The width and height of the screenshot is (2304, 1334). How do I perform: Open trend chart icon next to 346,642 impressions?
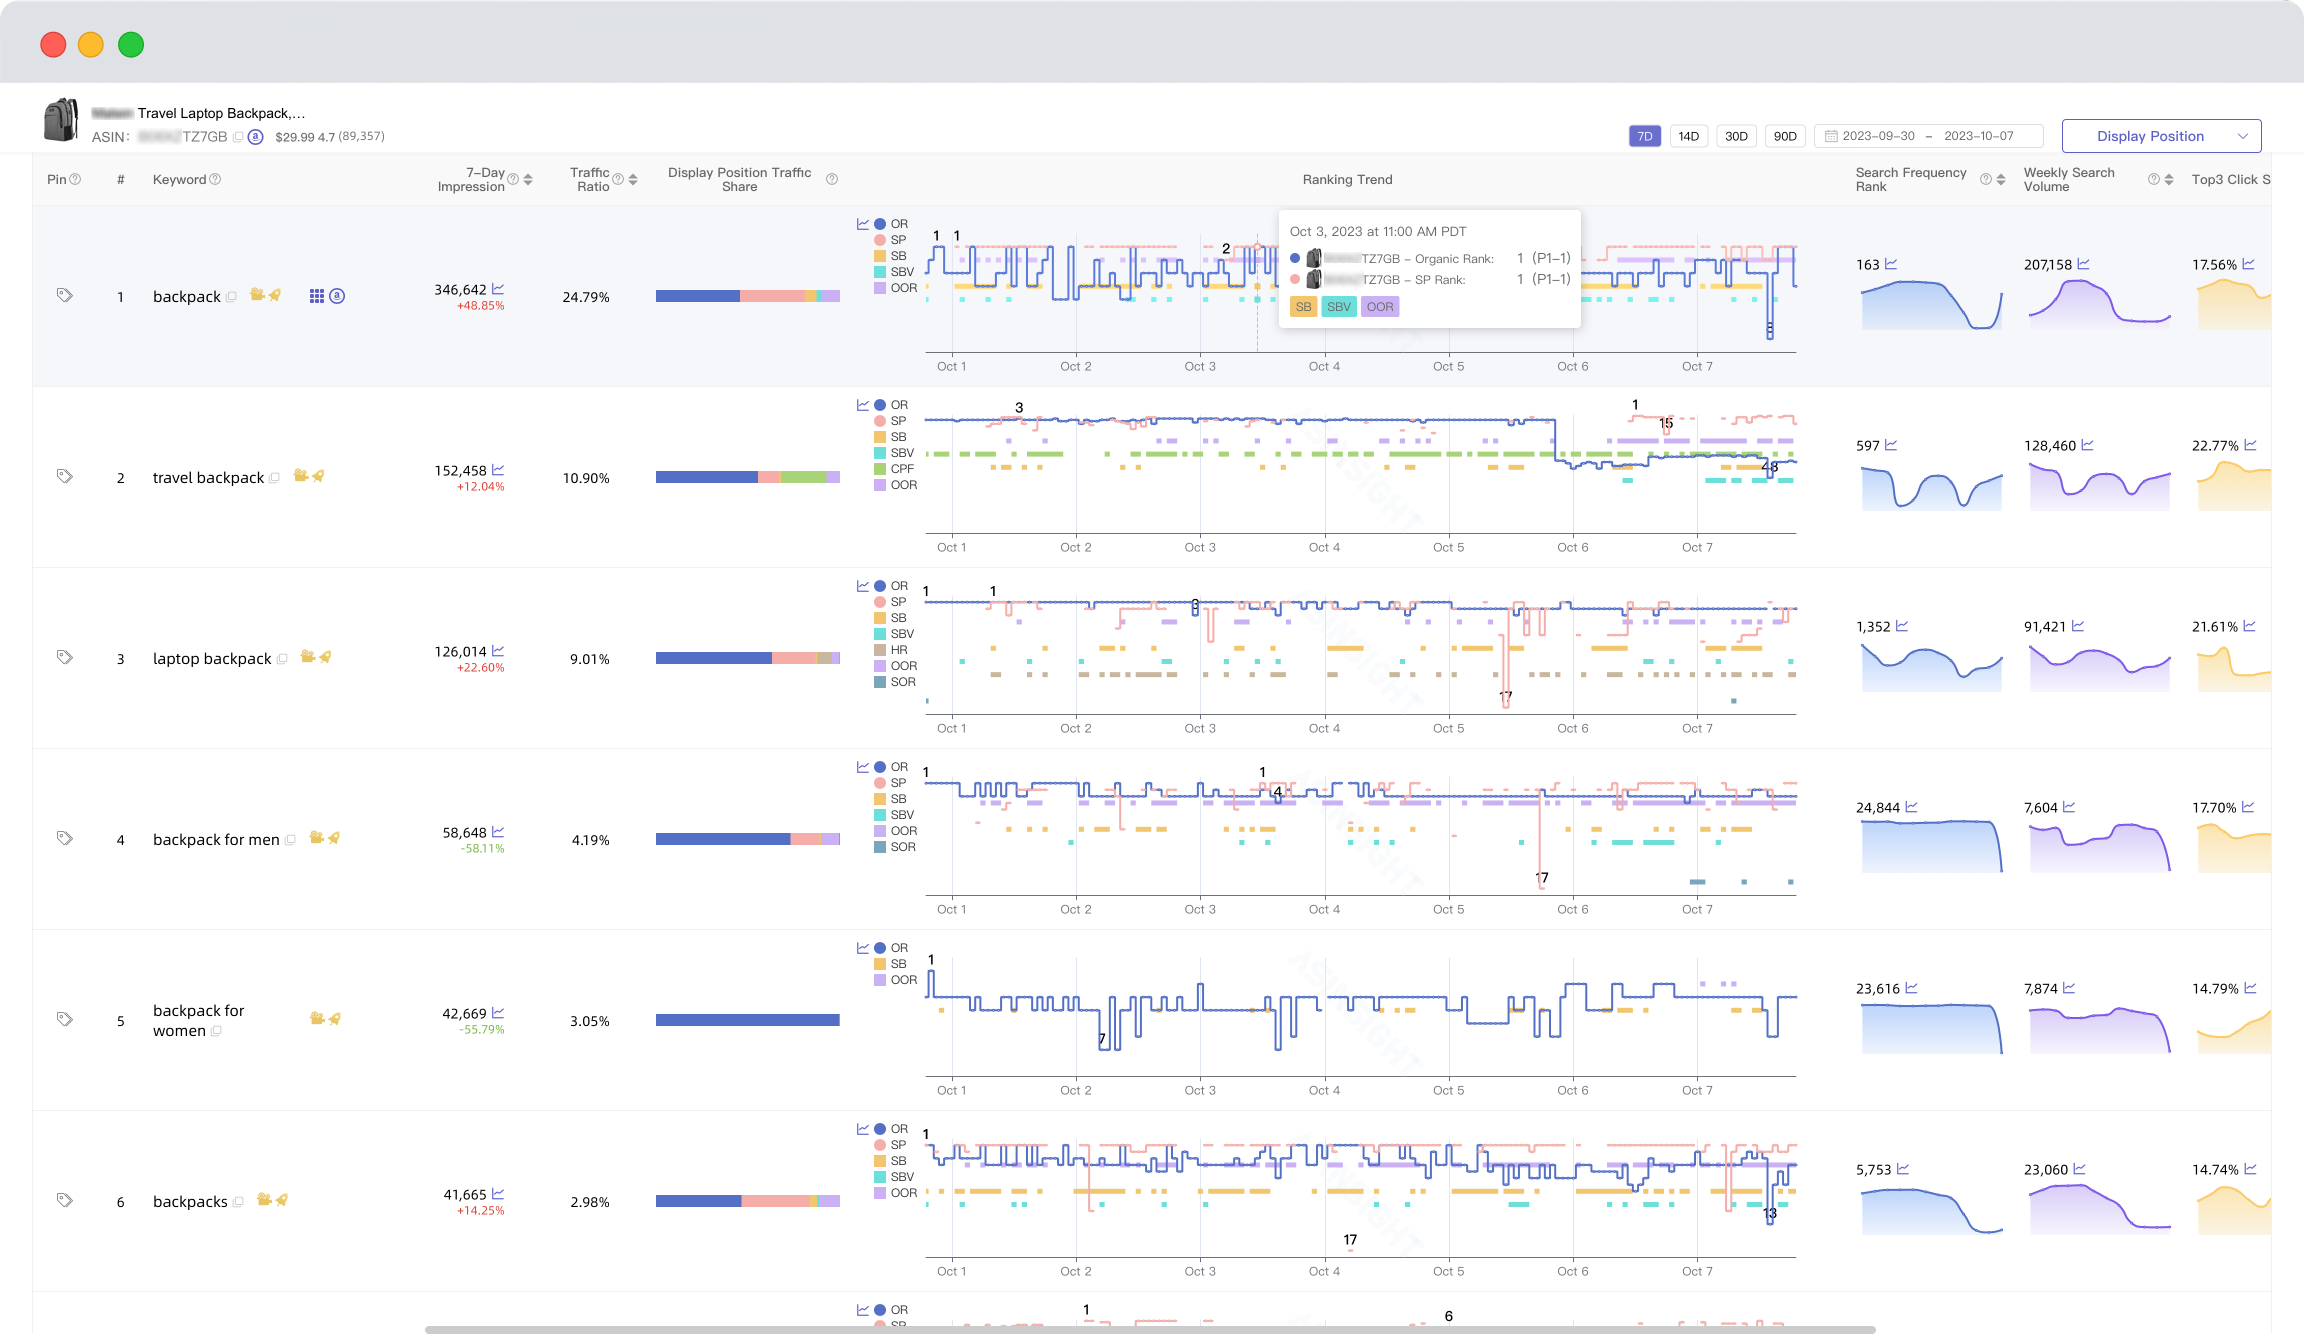pyautogui.click(x=498, y=289)
